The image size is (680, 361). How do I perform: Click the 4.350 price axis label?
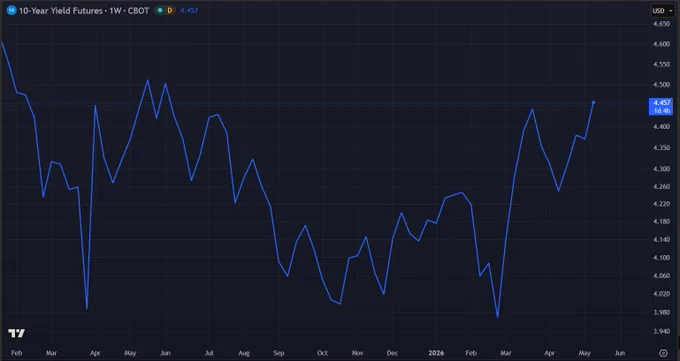point(661,148)
